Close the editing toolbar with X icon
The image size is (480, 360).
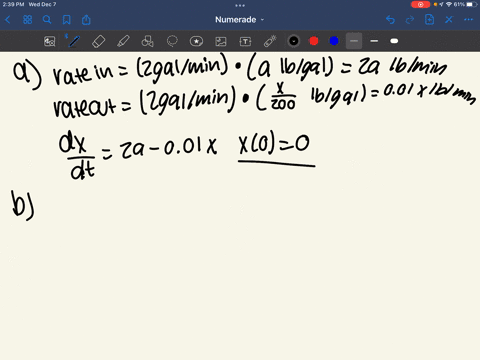(x=449, y=20)
